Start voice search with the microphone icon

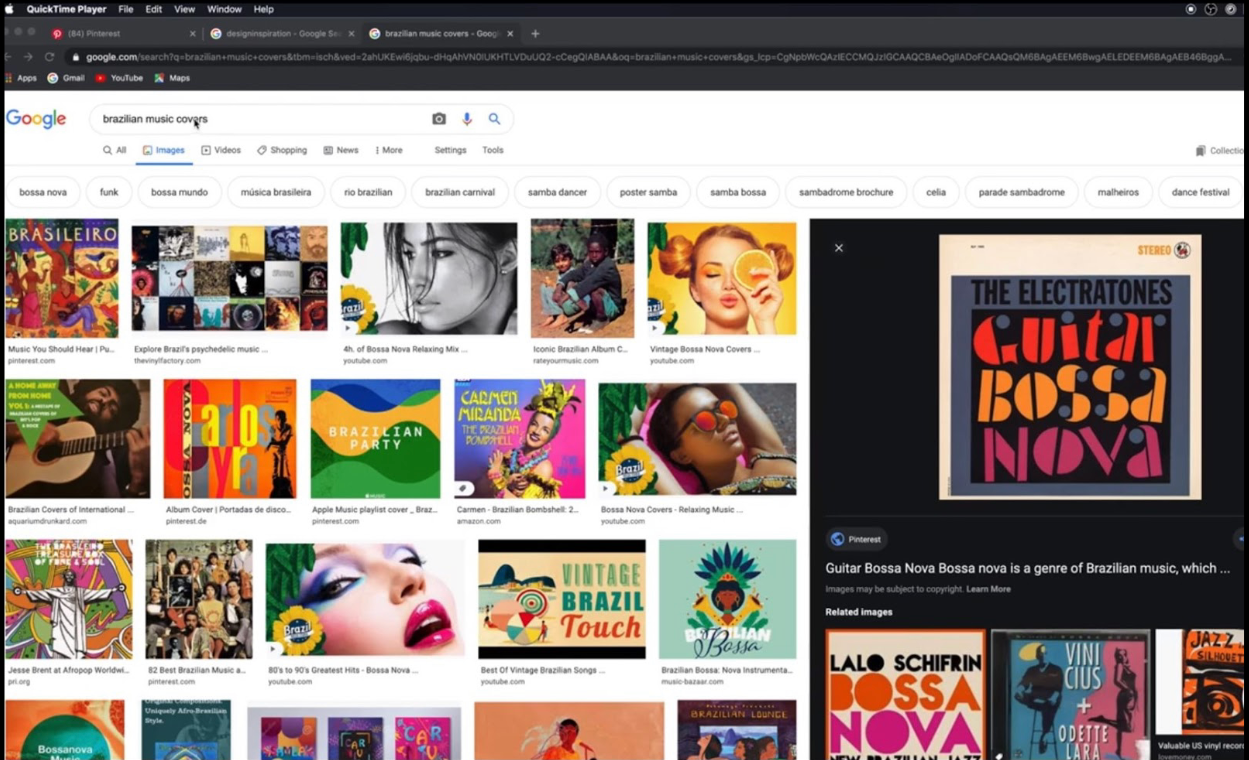click(466, 119)
